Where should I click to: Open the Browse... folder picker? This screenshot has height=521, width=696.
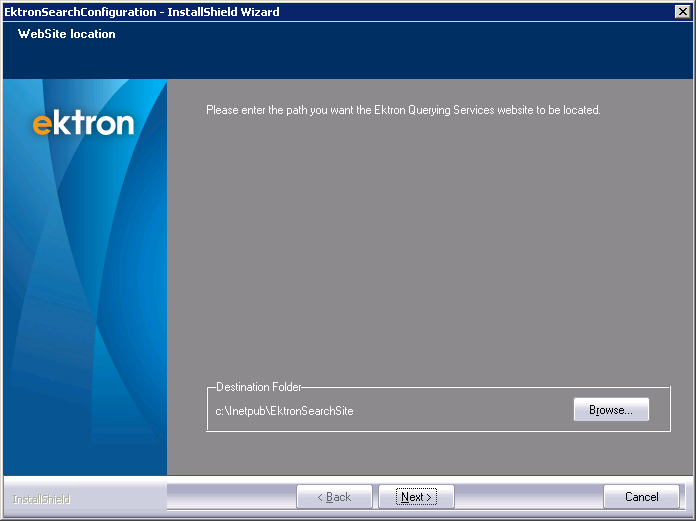coord(611,409)
